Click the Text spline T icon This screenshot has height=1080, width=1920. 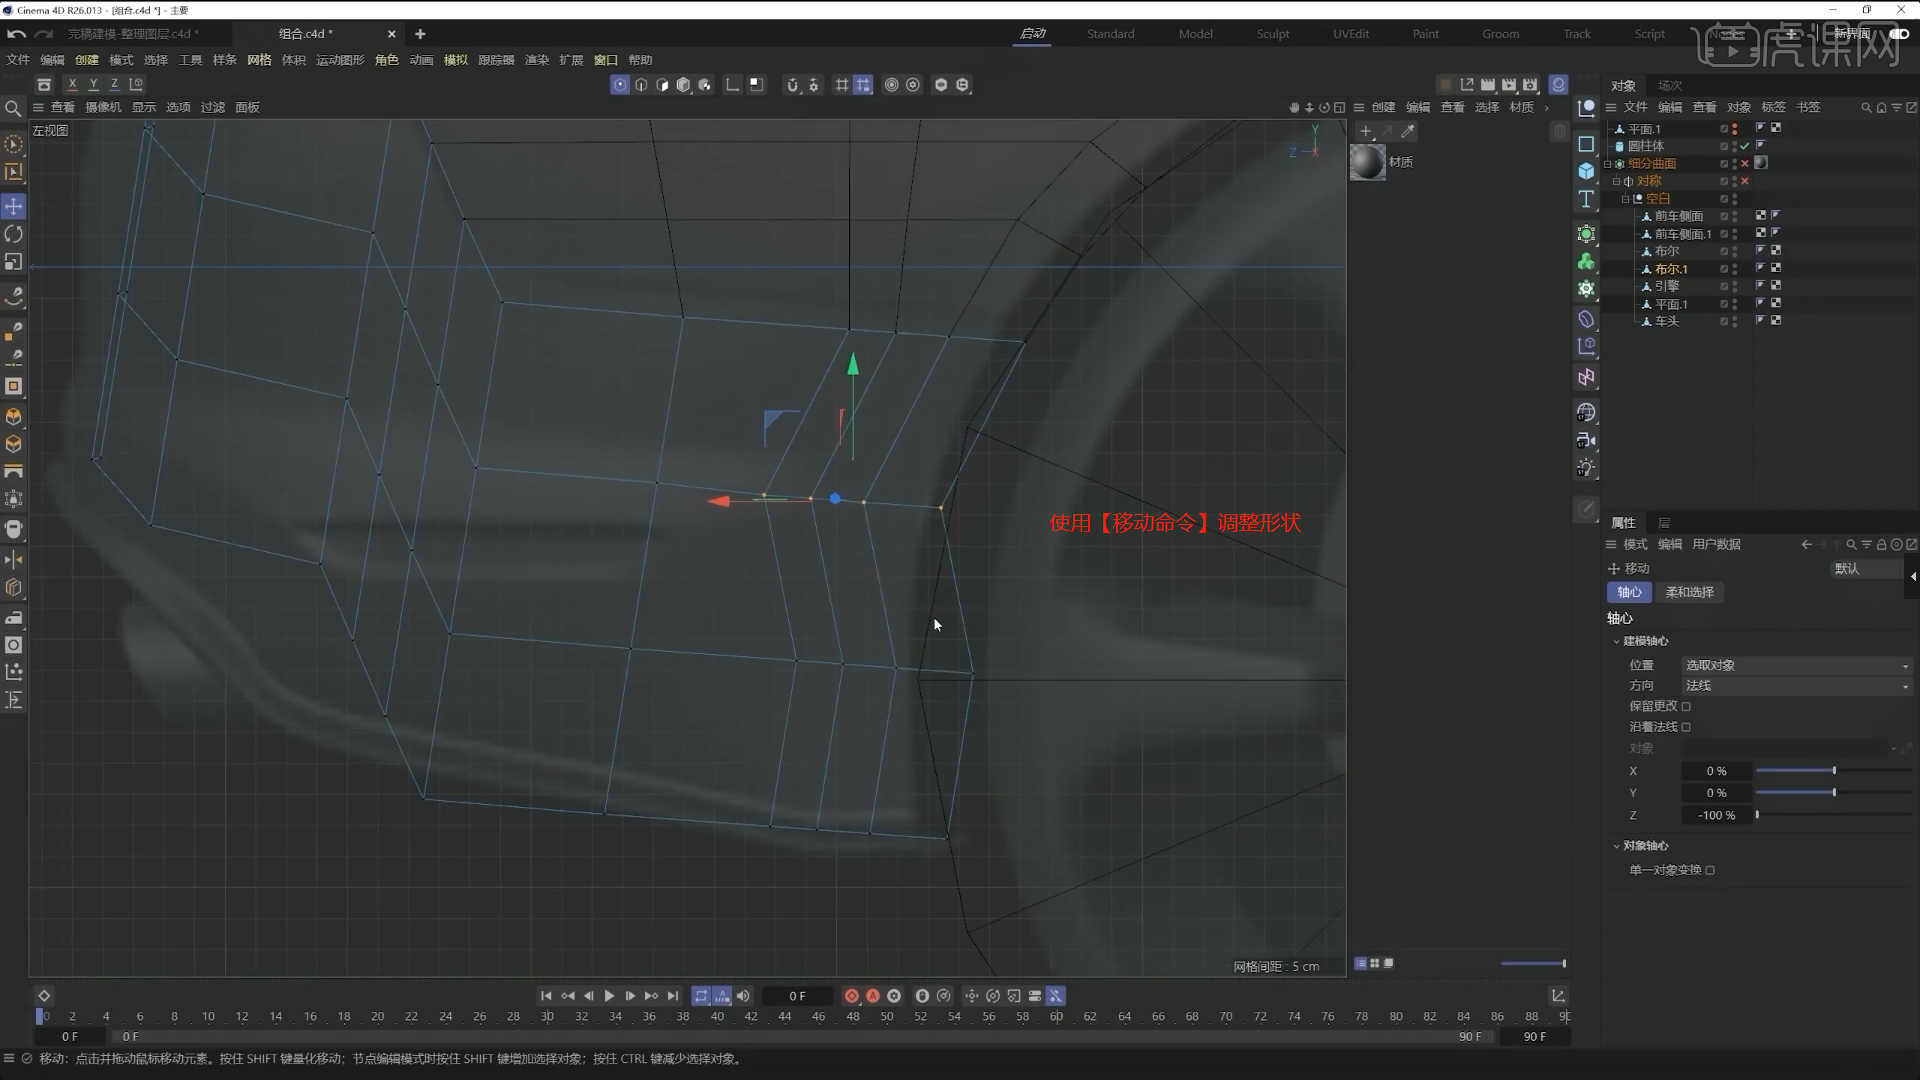click(1586, 199)
